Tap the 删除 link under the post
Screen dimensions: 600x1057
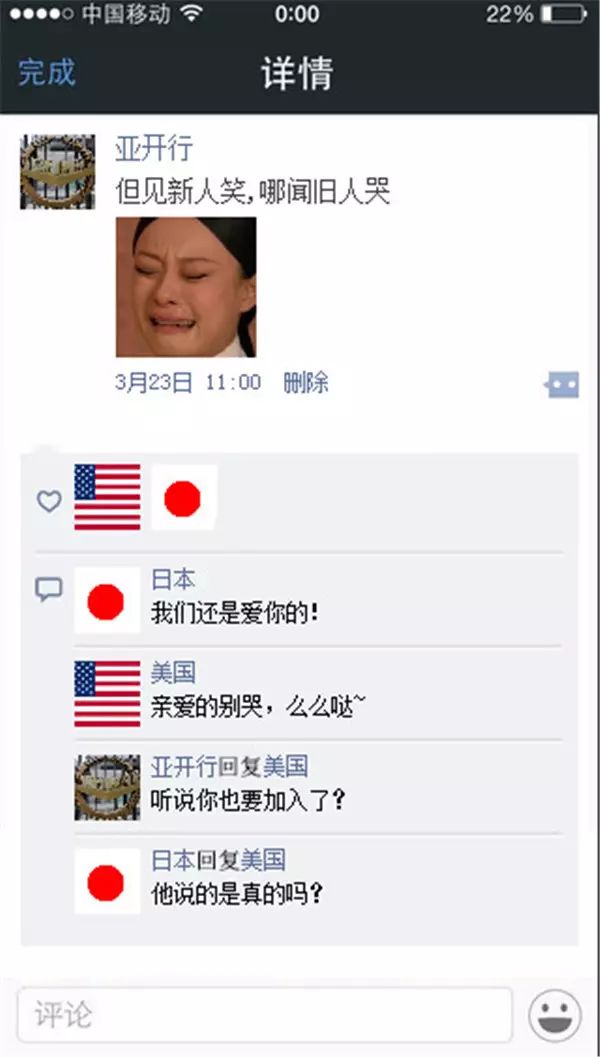pyautogui.click(x=305, y=383)
